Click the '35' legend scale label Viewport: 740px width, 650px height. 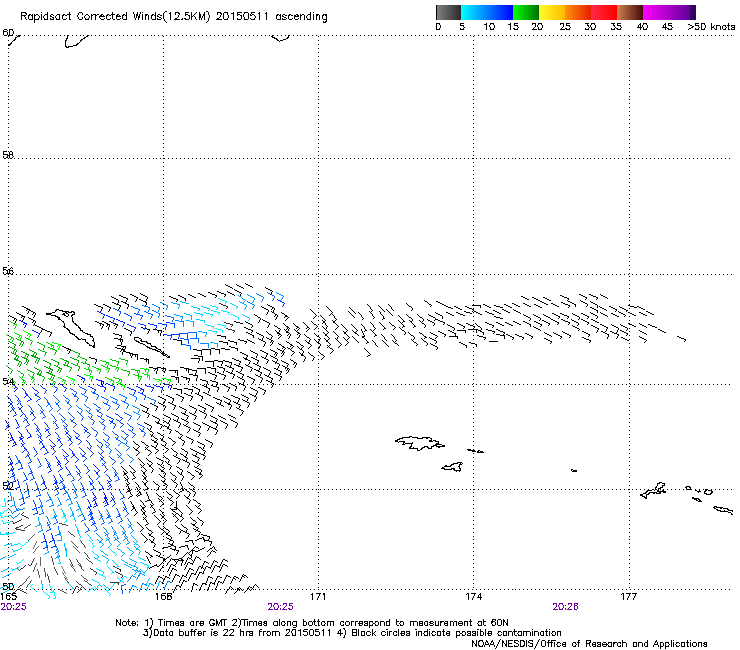(616, 27)
